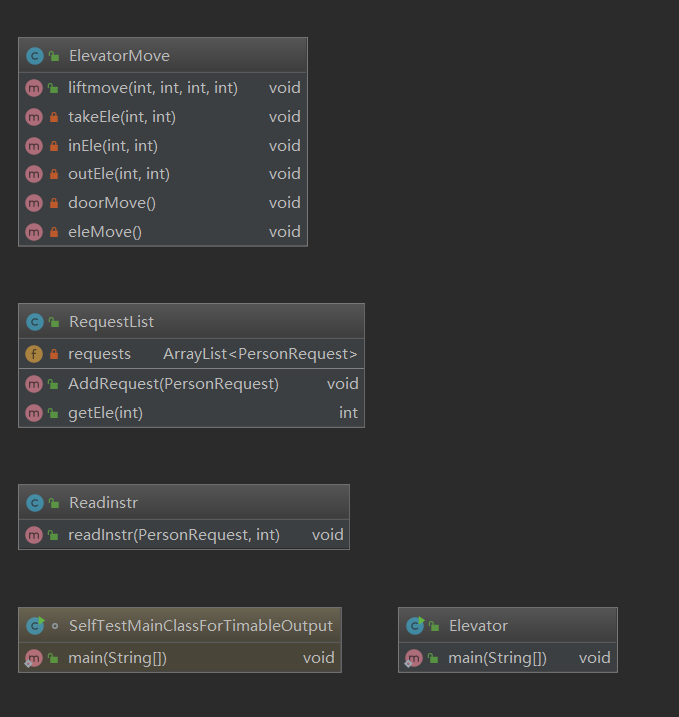Image resolution: width=679 pixels, height=717 pixels.
Task: Click the lock icon beside takeEle
Action: (x=54, y=117)
